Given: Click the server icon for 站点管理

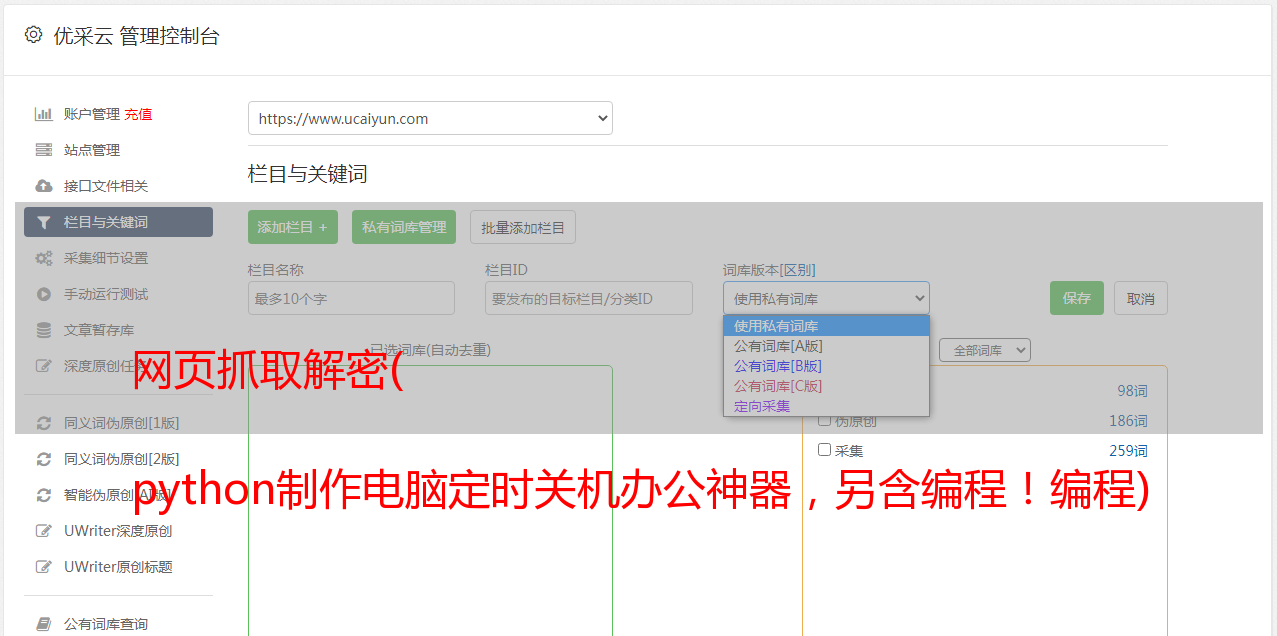Looking at the screenshot, I should (x=43, y=150).
